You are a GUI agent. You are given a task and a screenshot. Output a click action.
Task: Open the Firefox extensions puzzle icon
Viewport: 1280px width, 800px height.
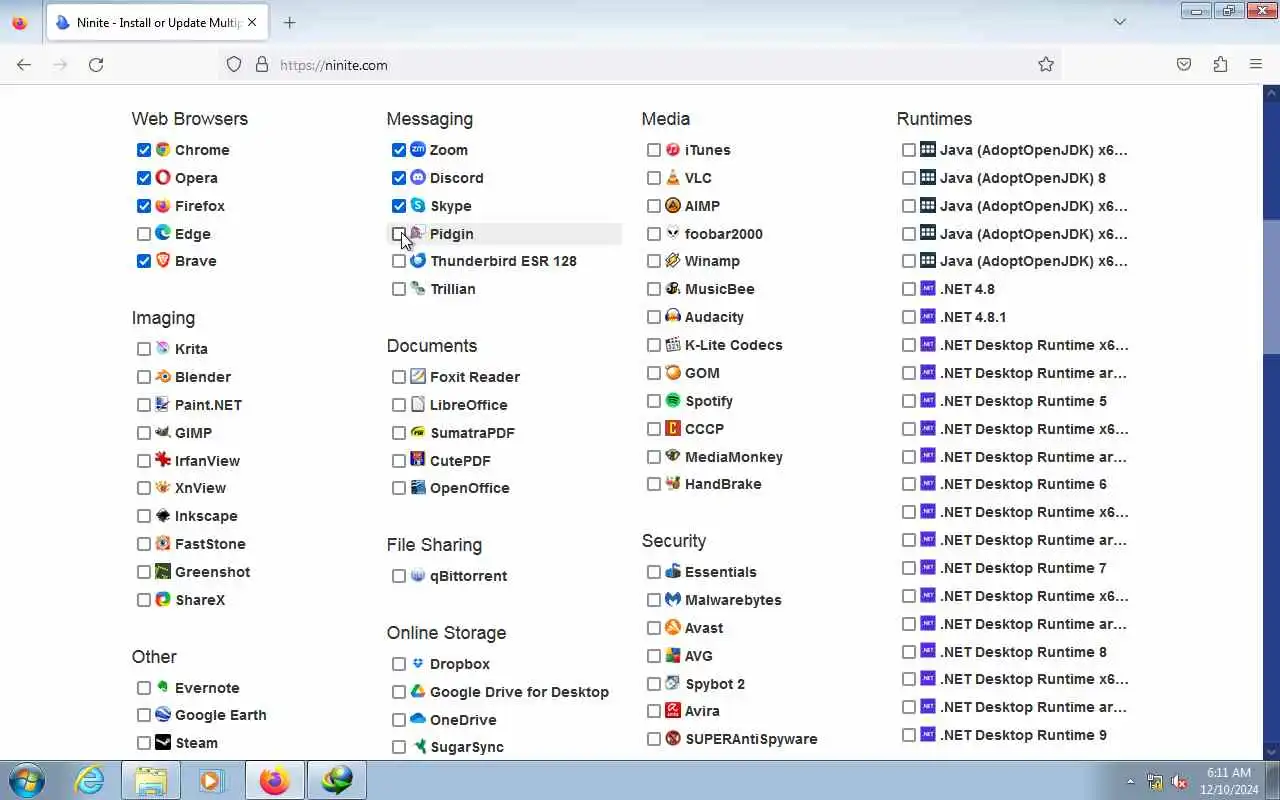coord(1220,64)
